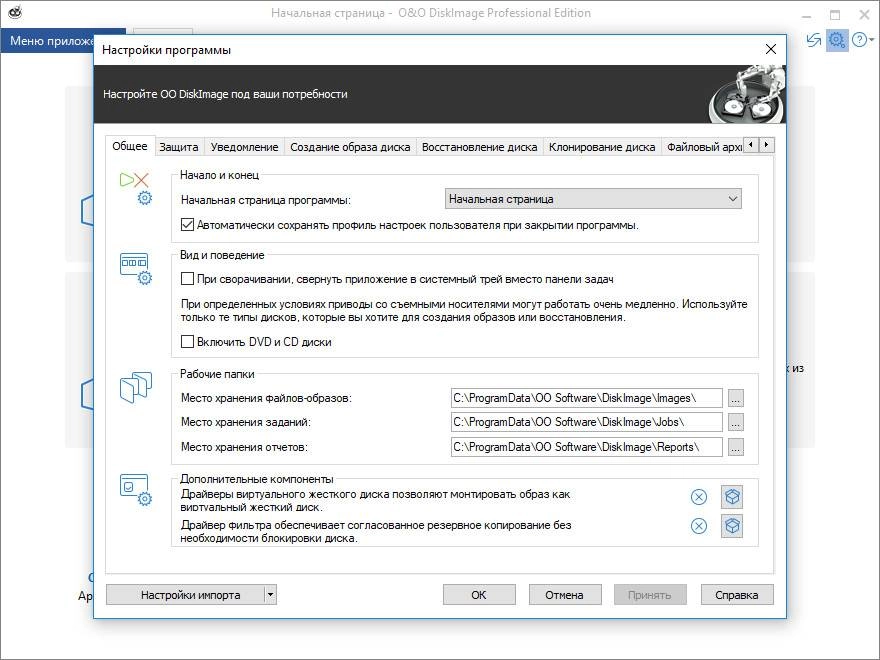This screenshot has height=660, width=880.
Task: Open the Клонирование диска tab
Action: (x=602, y=147)
